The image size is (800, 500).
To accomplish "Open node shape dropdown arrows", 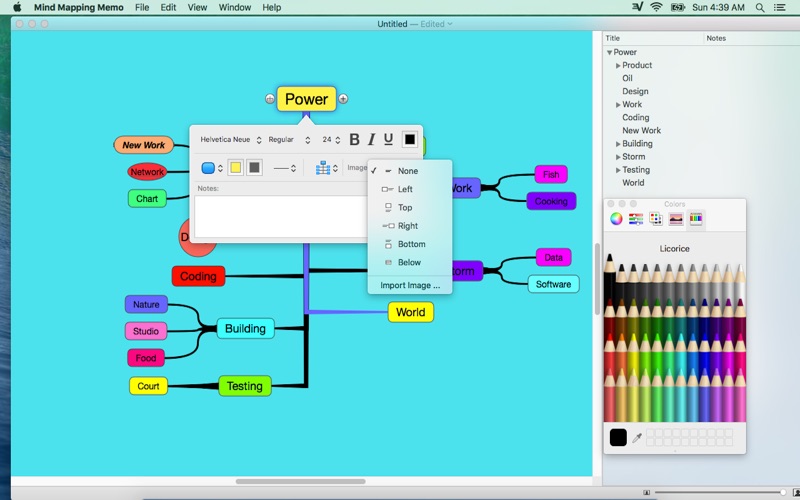I will pos(220,168).
